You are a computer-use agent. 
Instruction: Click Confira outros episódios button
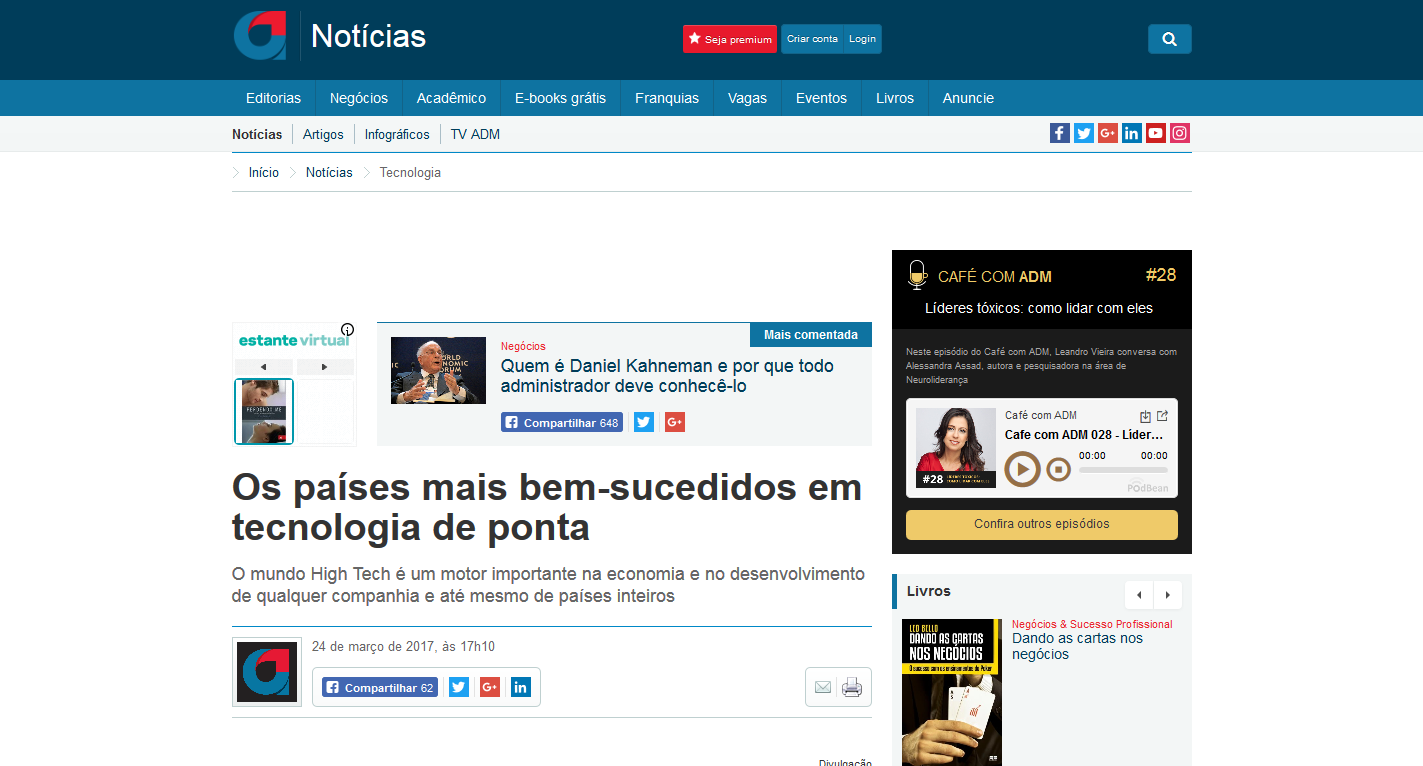point(1042,524)
